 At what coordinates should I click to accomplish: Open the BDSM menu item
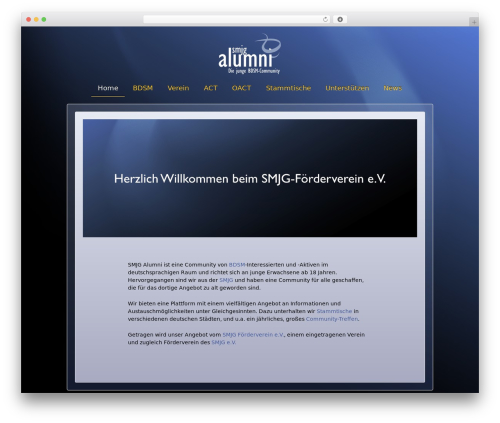[x=143, y=88]
